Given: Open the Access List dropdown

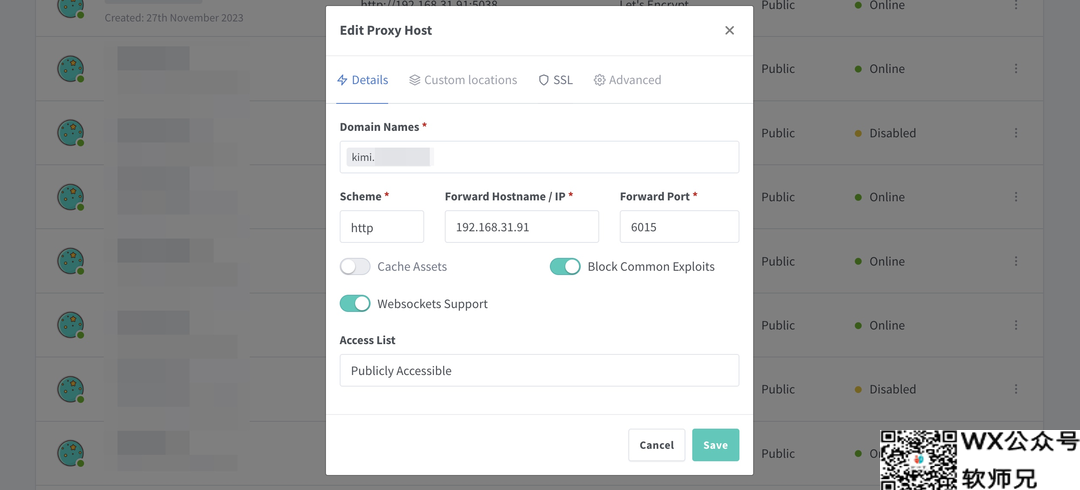Looking at the screenshot, I should click(x=539, y=370).
